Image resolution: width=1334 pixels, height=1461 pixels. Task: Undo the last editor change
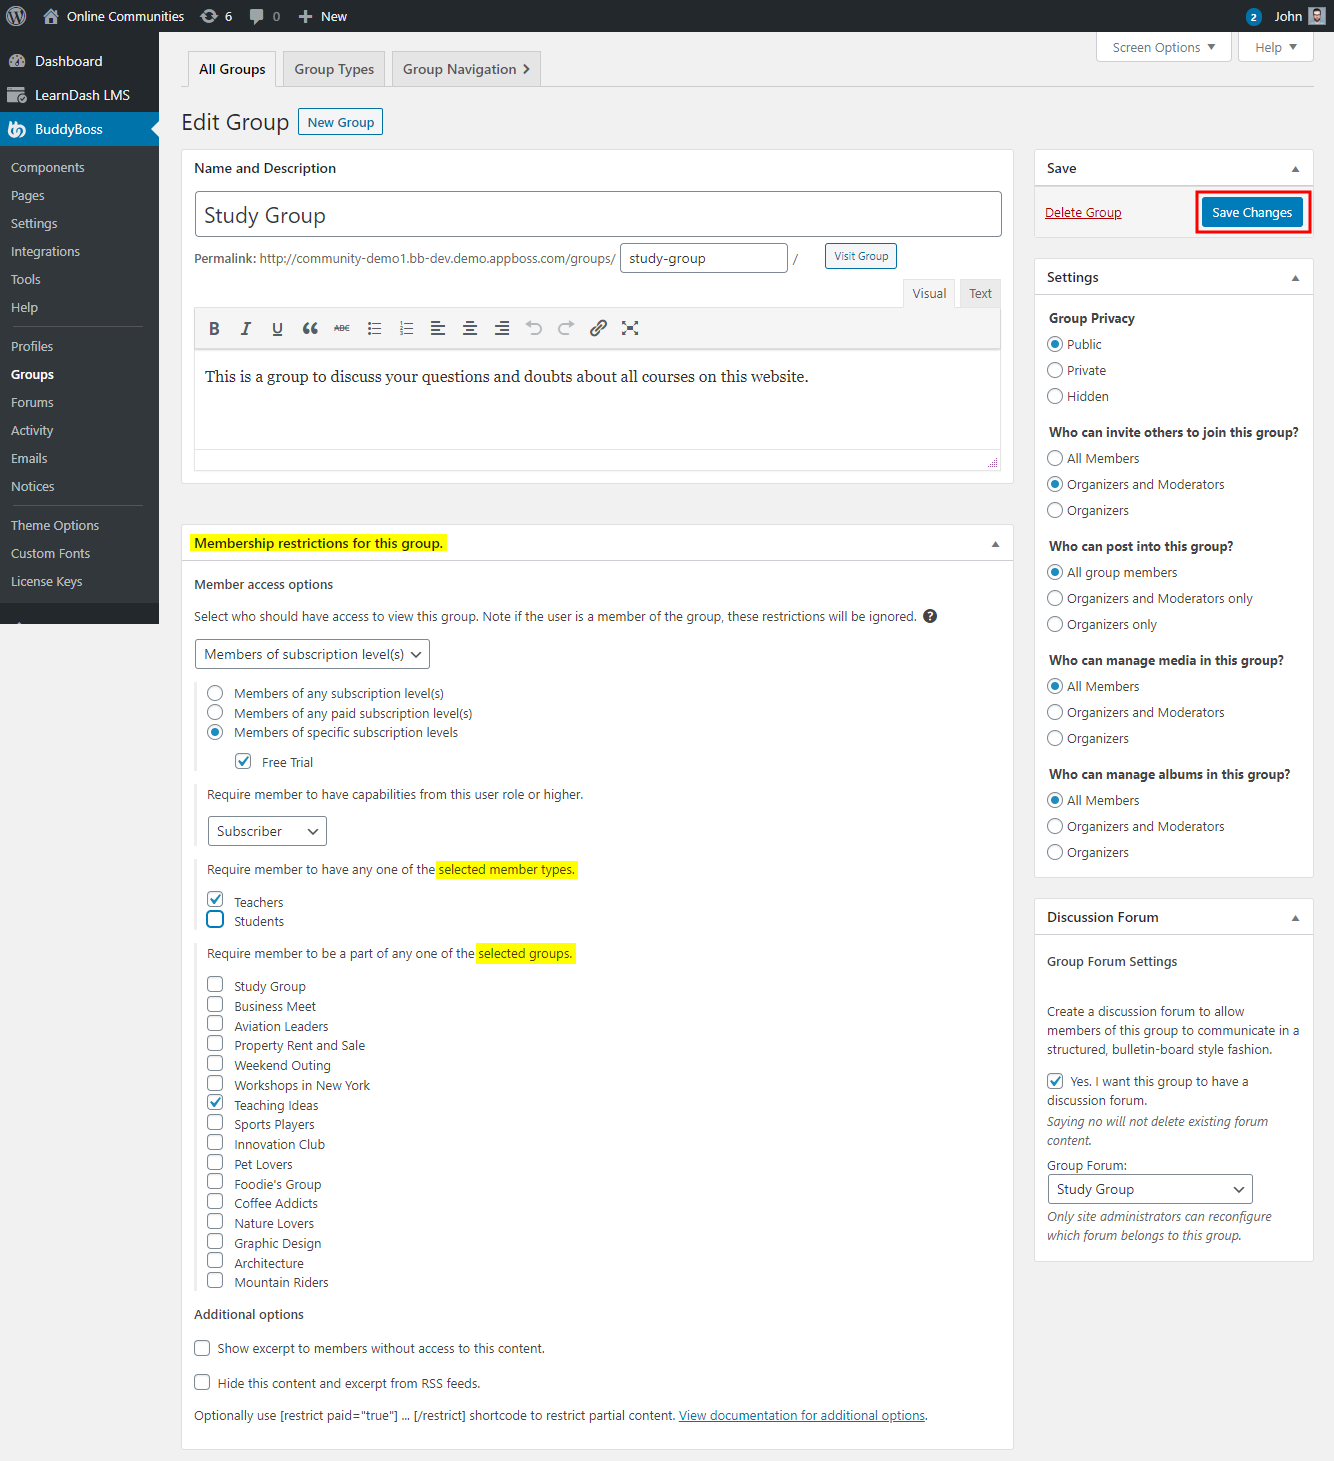coord(534,328)
